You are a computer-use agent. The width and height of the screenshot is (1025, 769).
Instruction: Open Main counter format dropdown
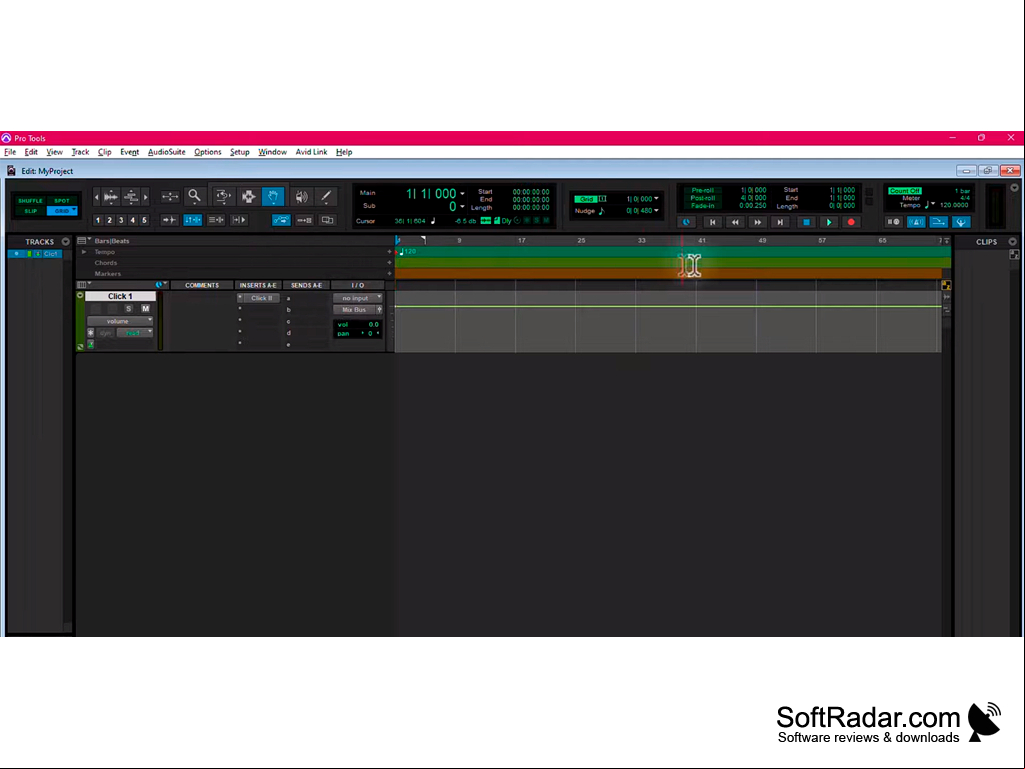coord(462,194)
